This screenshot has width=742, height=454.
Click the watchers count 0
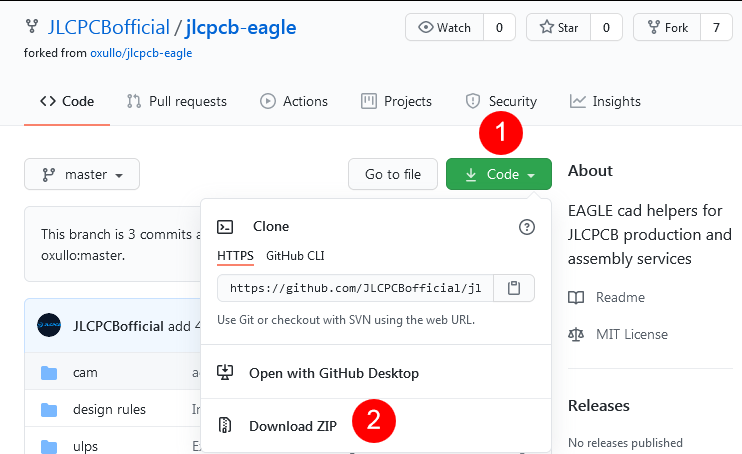pos(499,27)
